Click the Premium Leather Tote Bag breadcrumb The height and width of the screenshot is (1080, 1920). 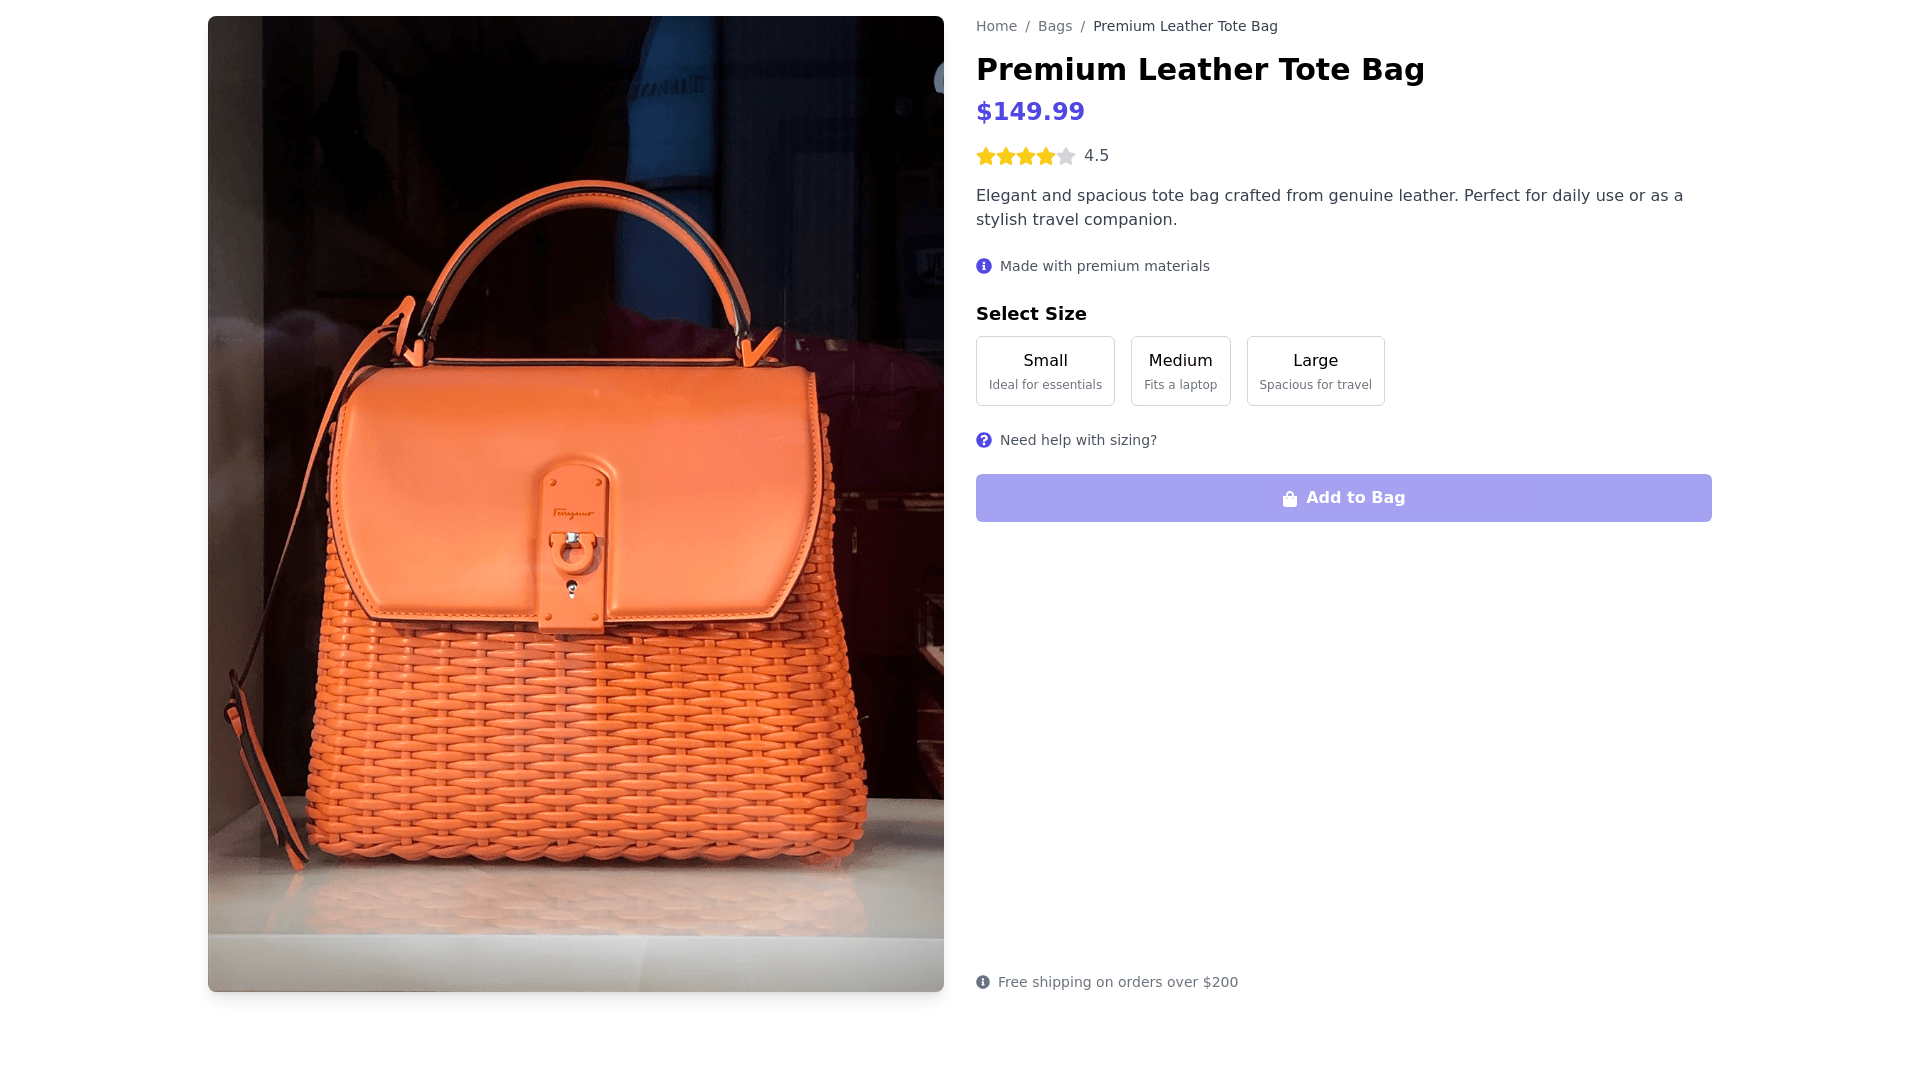pyautogui.click(x=1185, y=27)
